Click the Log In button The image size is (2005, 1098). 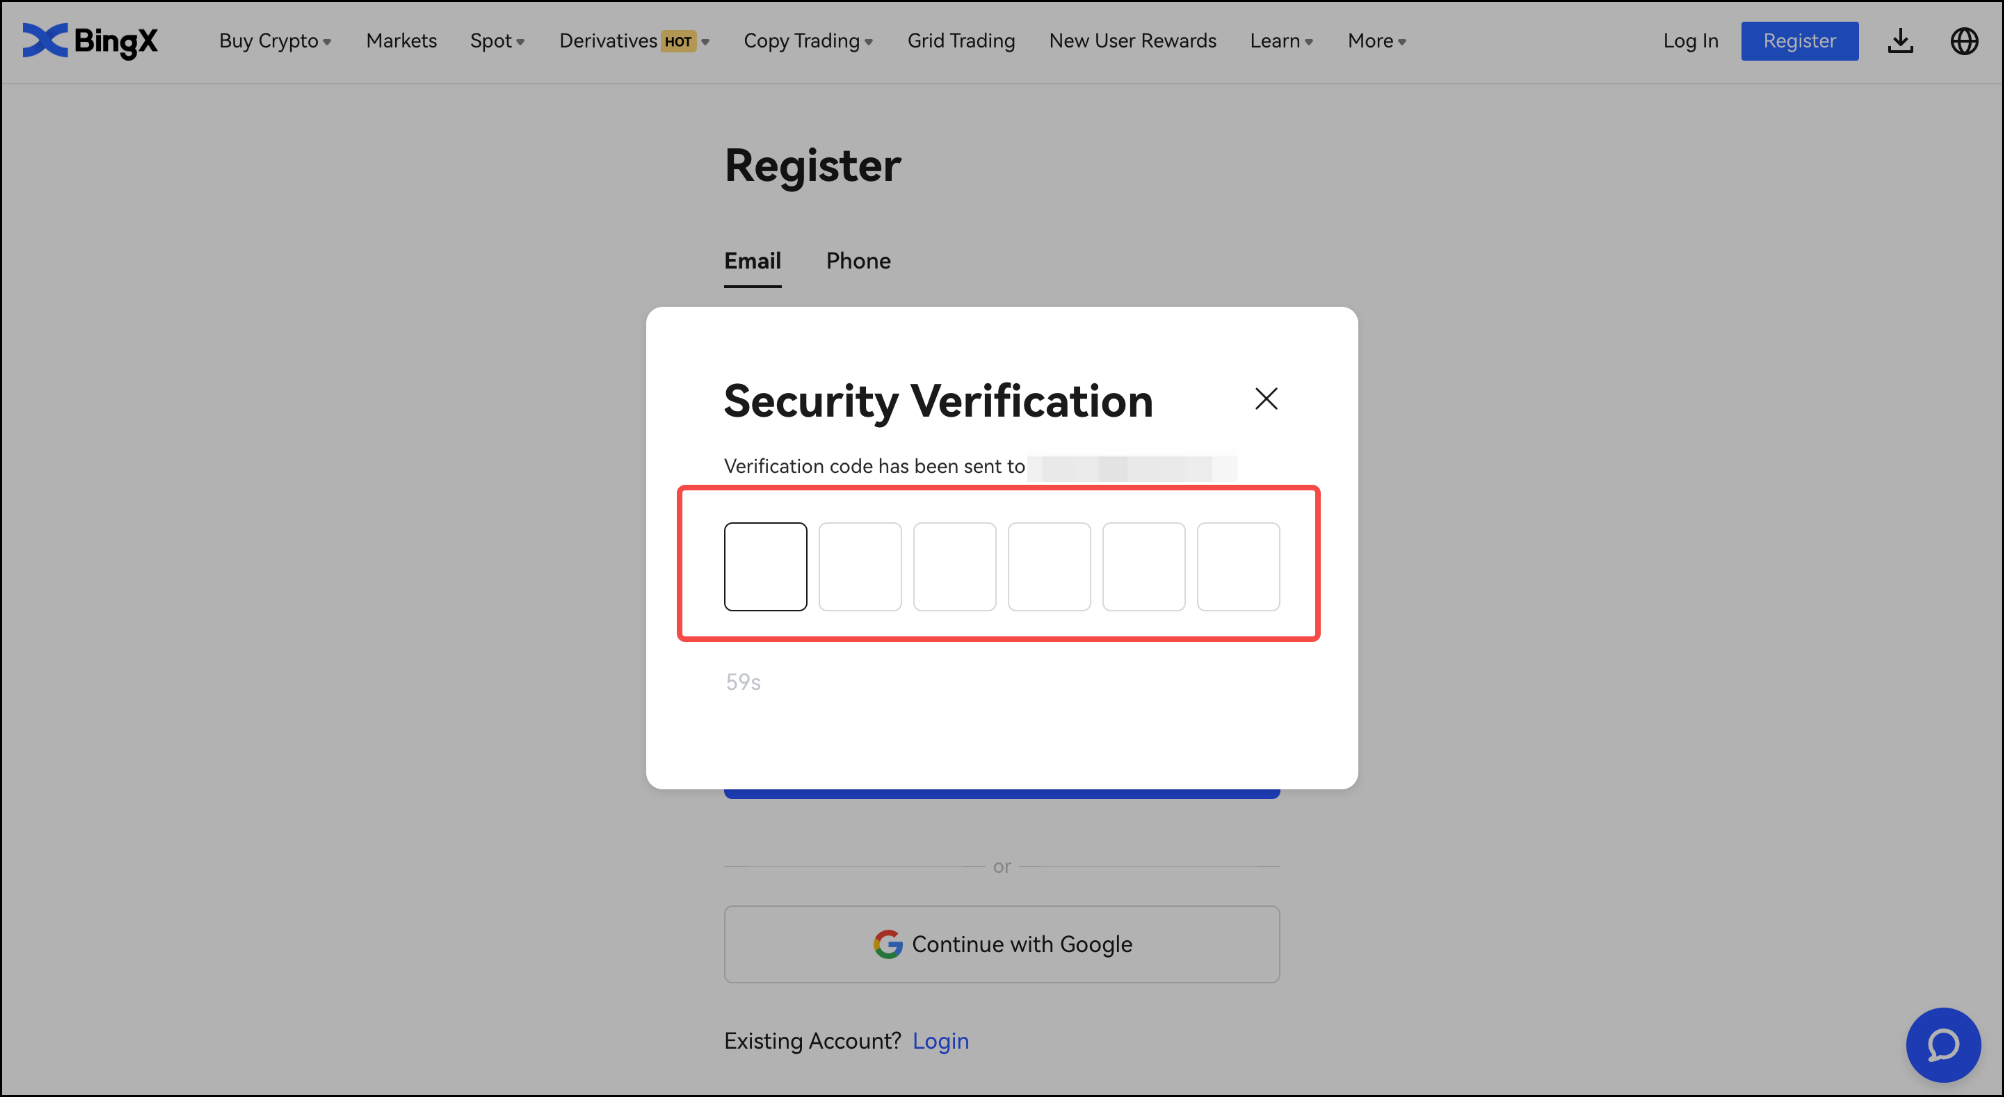[1691, 41]
